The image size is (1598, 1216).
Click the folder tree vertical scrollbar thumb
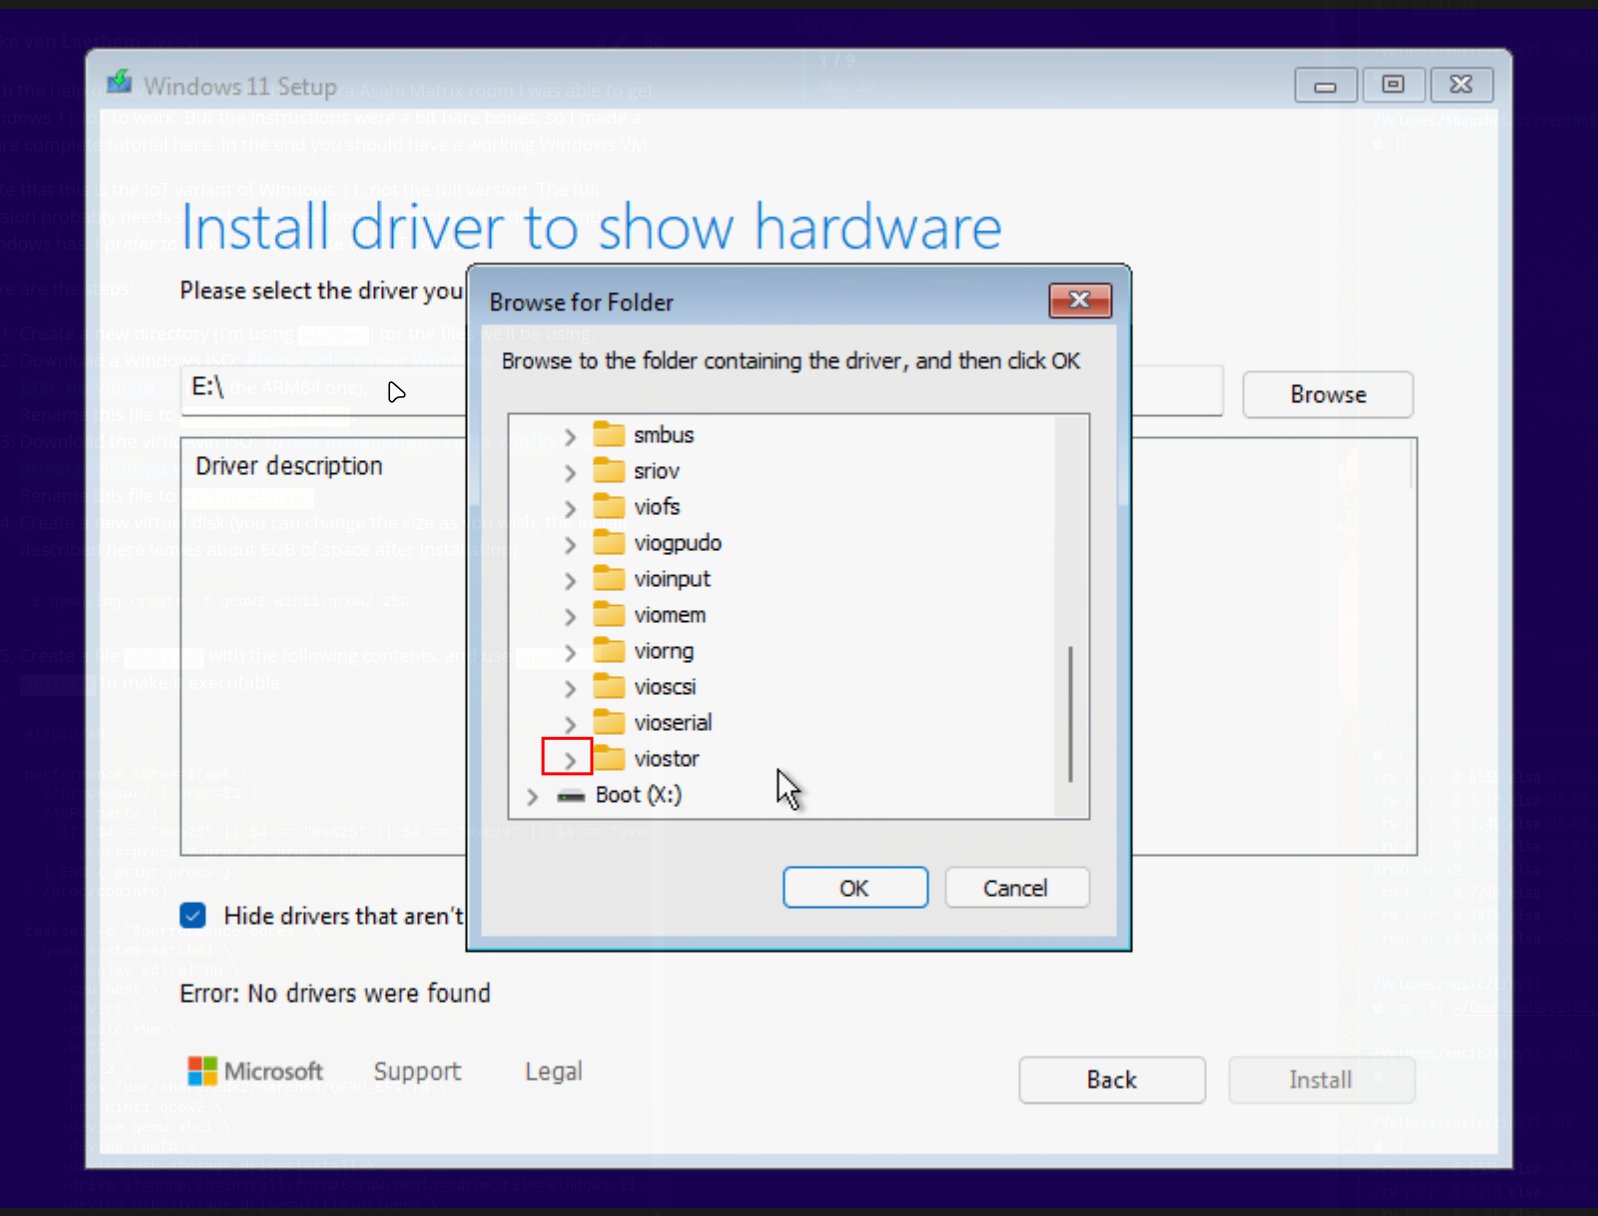1070,714
